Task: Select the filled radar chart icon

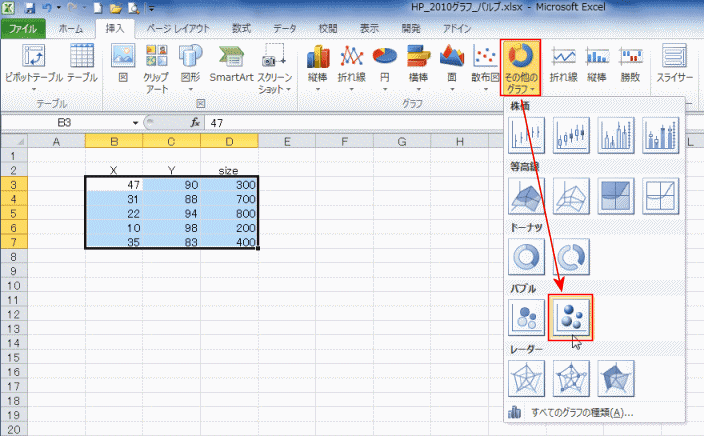Action: [x=616, y=378]
